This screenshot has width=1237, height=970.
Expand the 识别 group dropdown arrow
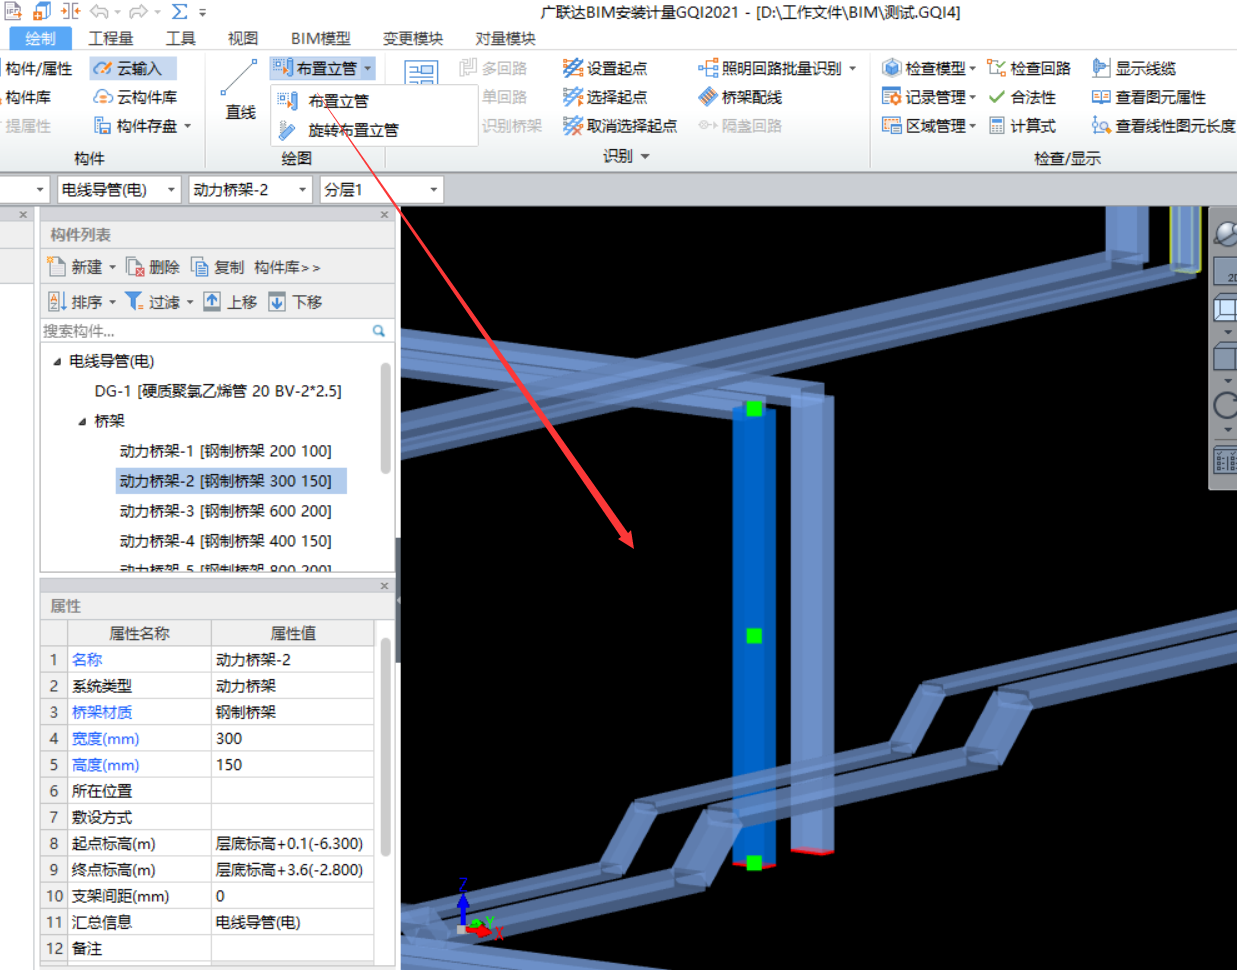[x=645, y=157]
